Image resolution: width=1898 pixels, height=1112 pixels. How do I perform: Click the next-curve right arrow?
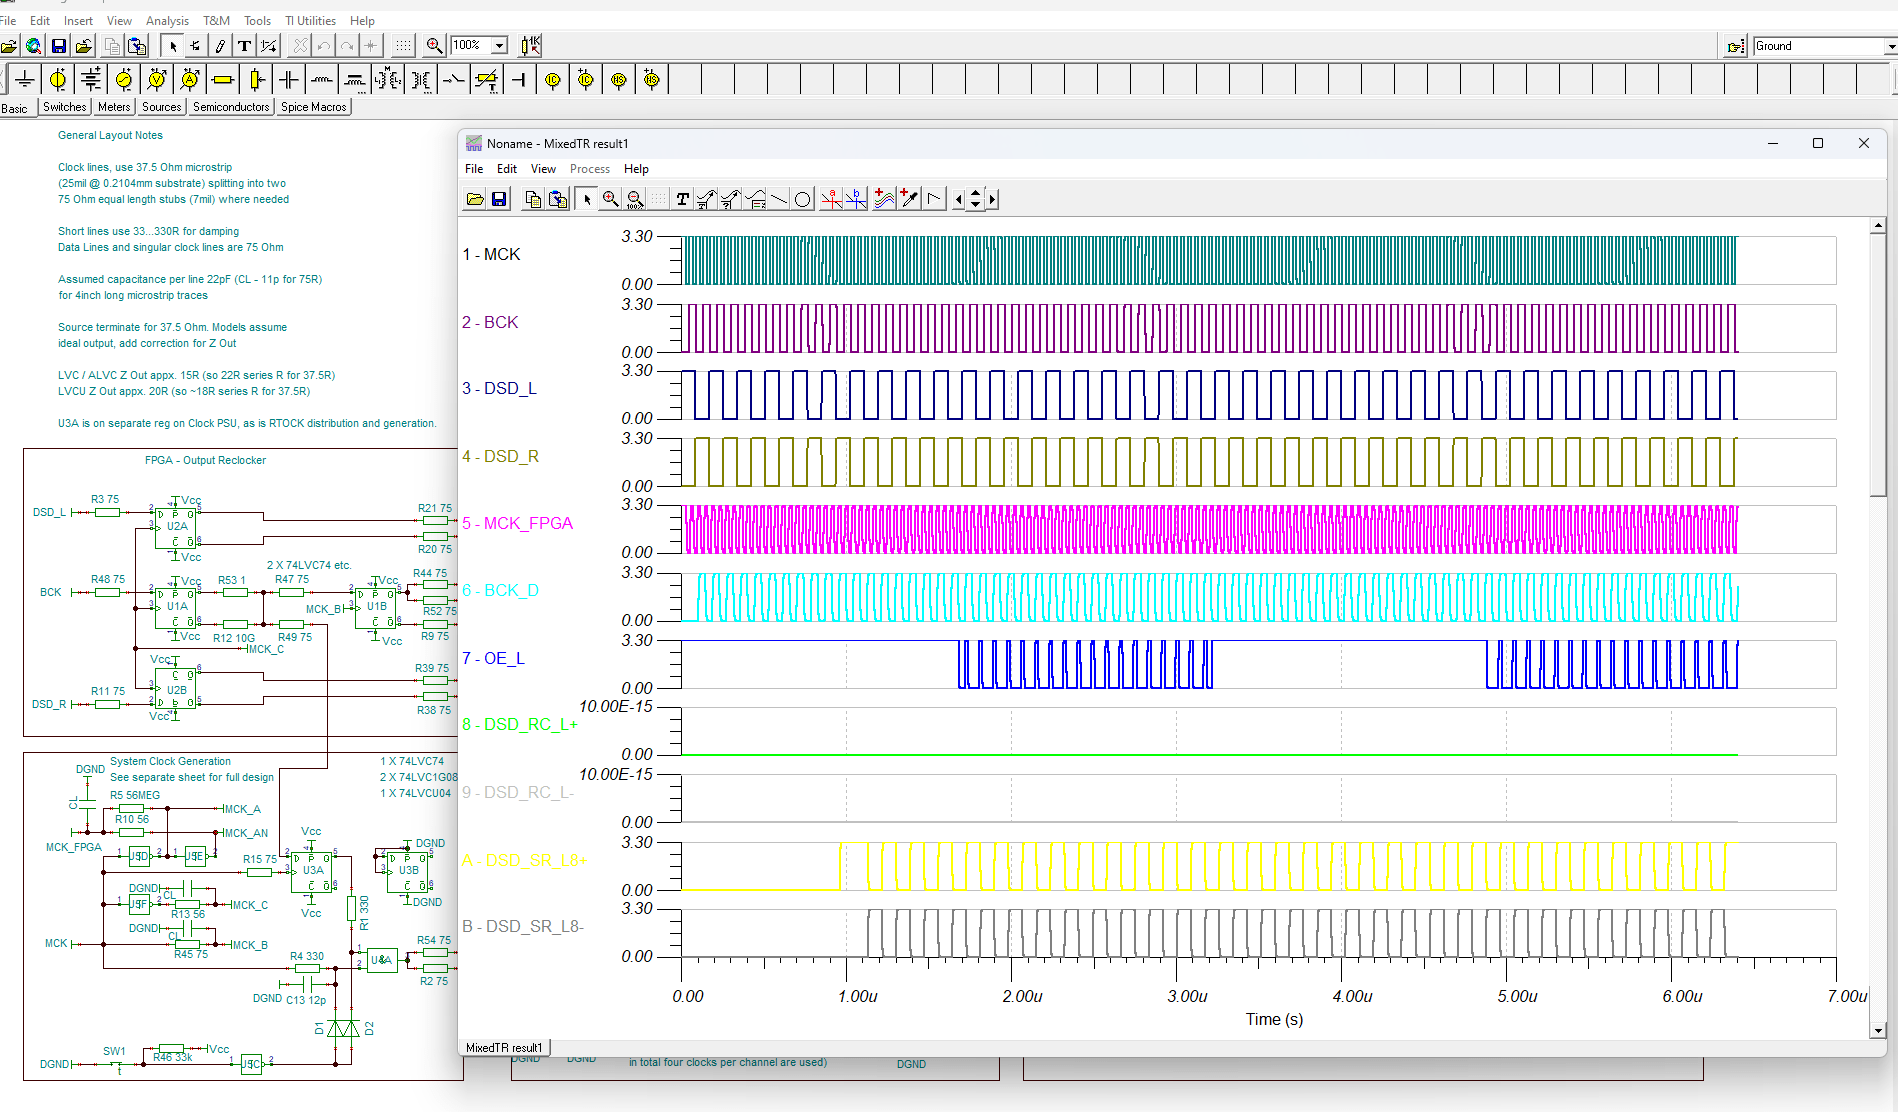(x=992, y=199)
